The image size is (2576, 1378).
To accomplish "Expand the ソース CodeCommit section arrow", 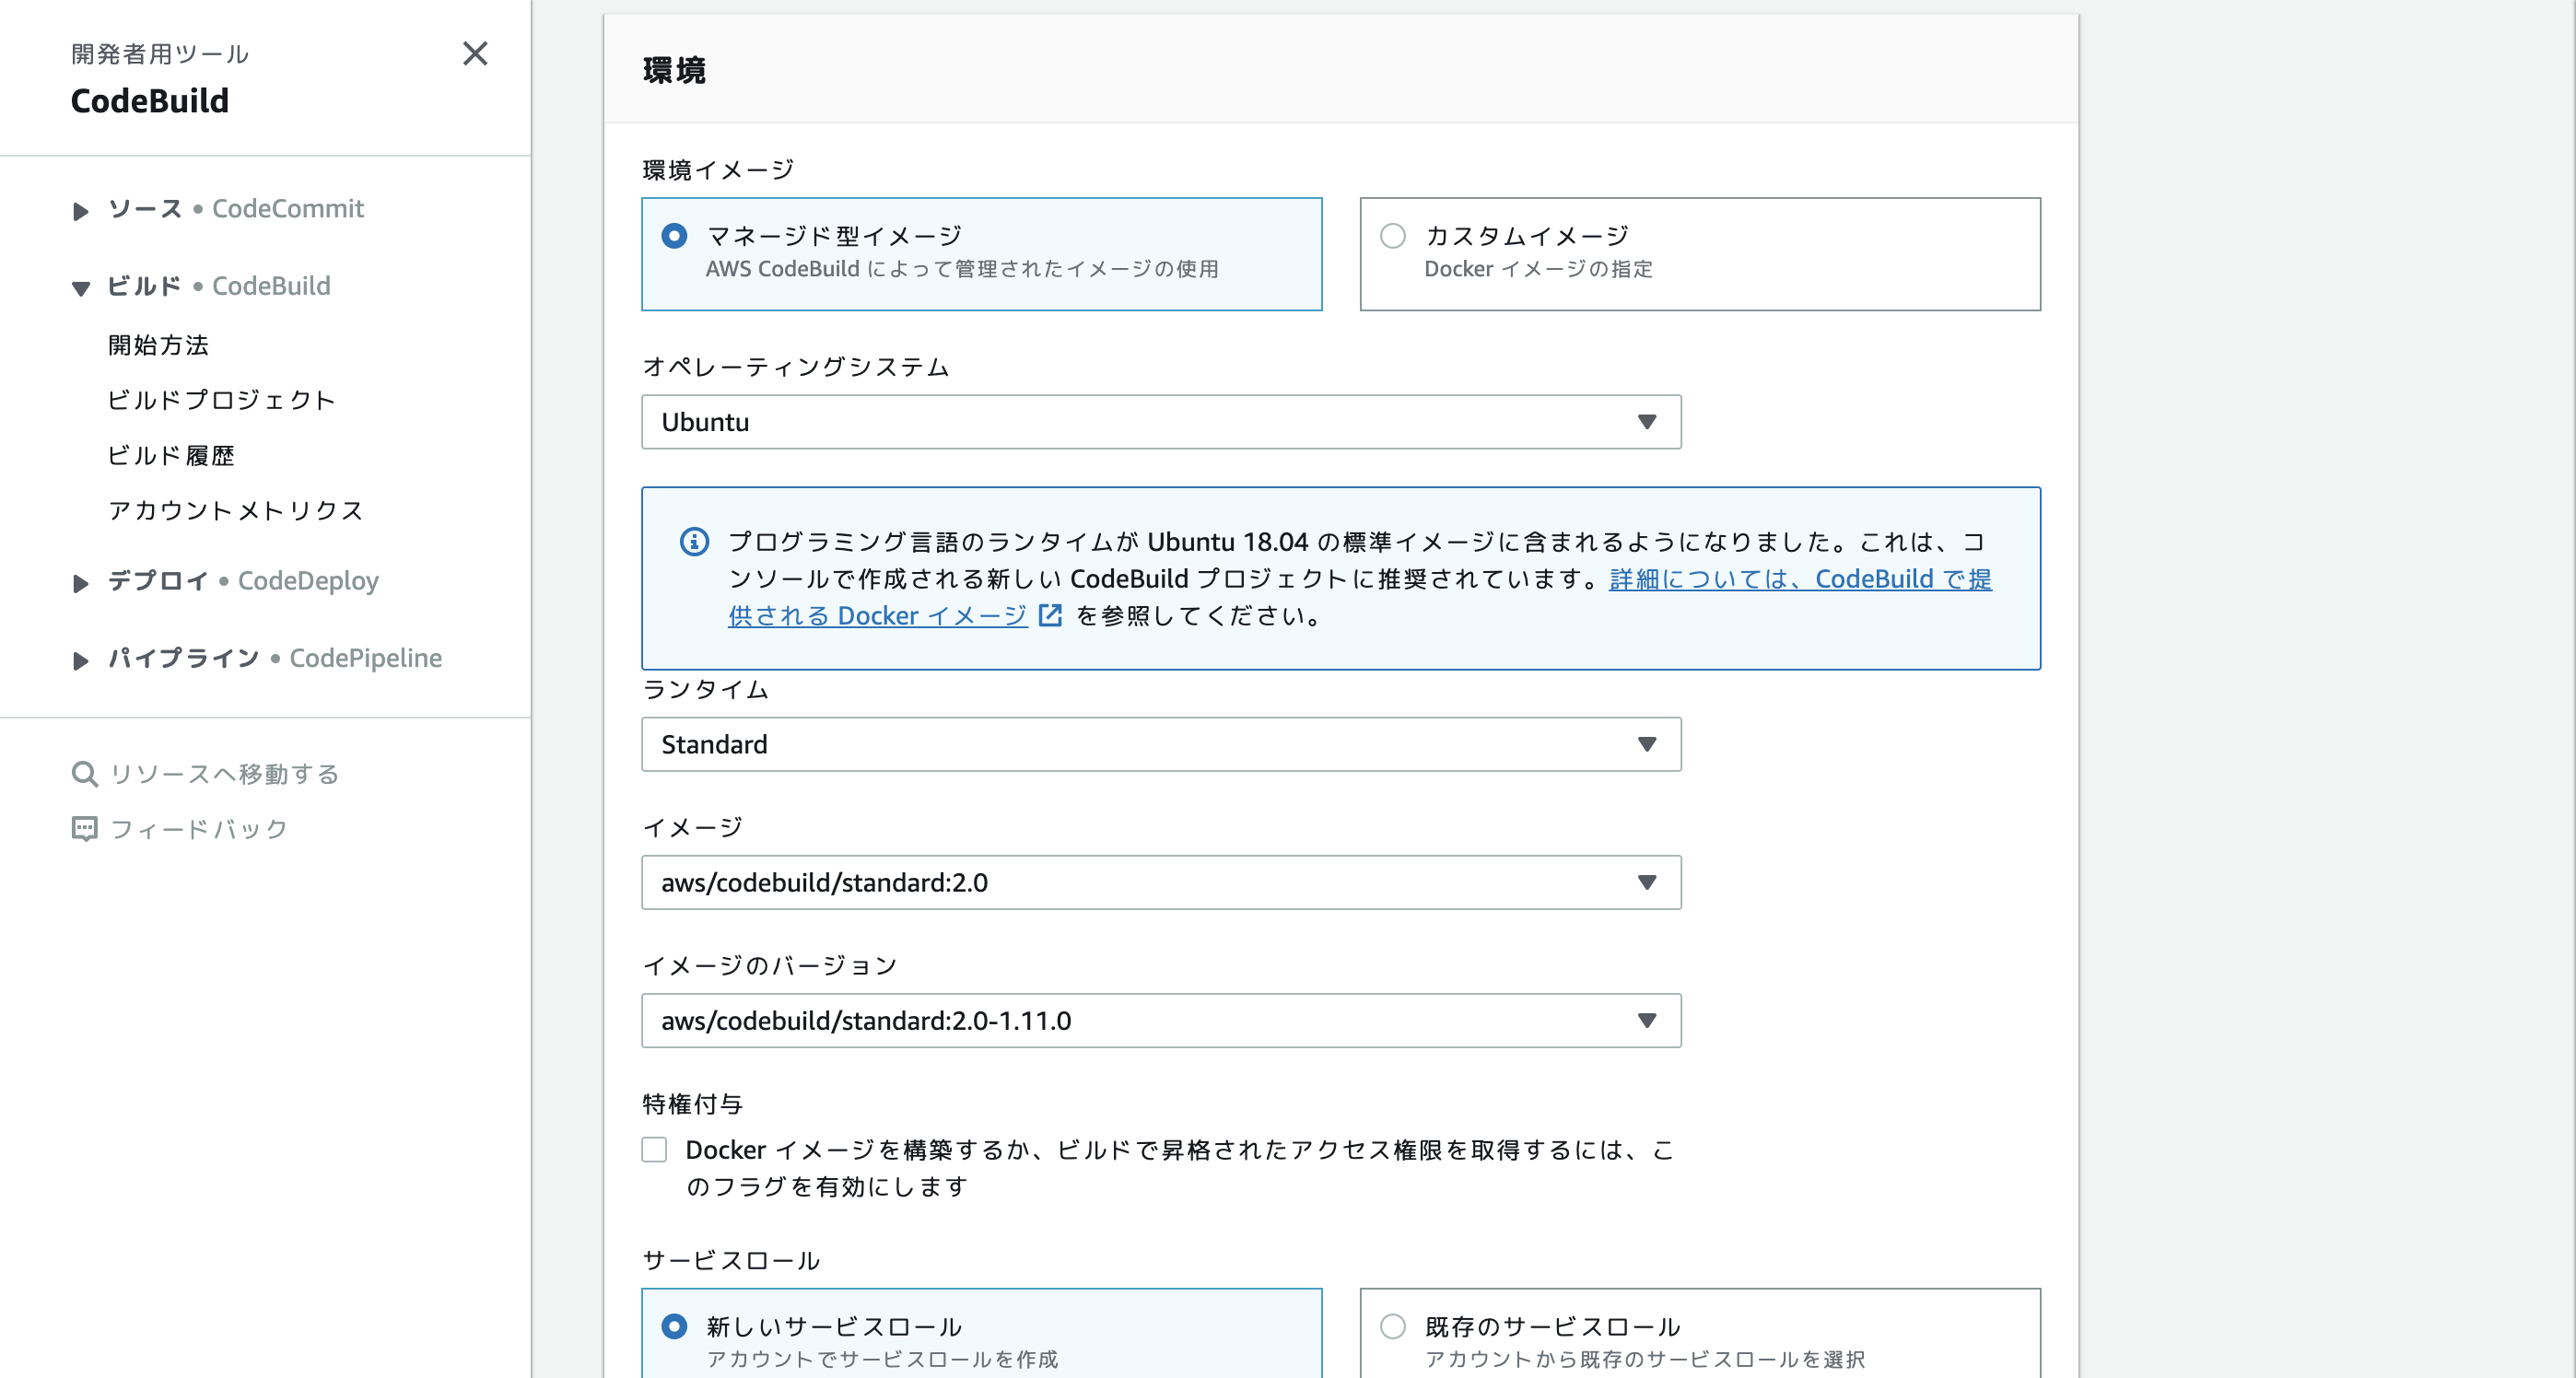I will [x=80, y=210].
